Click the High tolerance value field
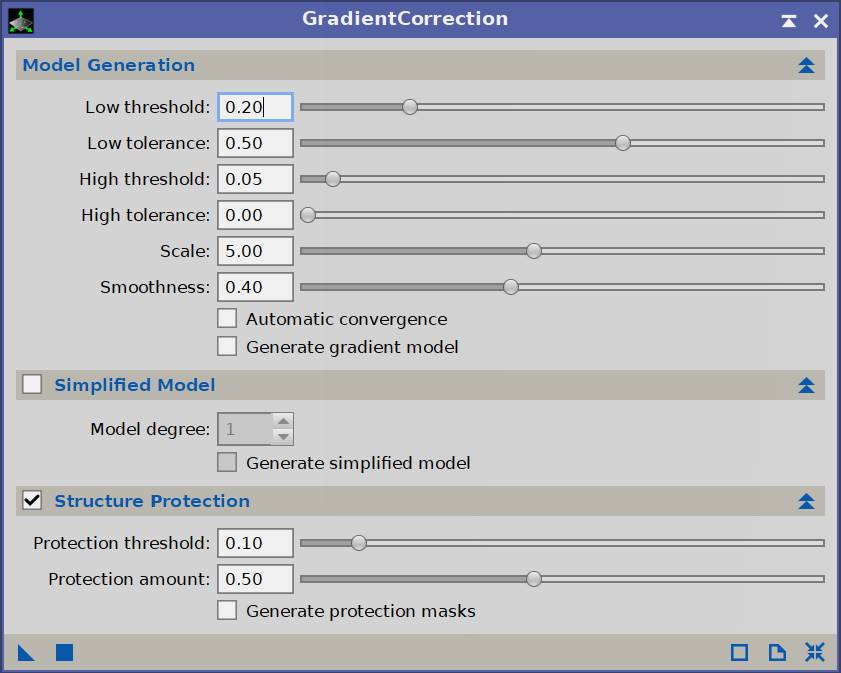 pyautogui.click(x=255, y=215)
